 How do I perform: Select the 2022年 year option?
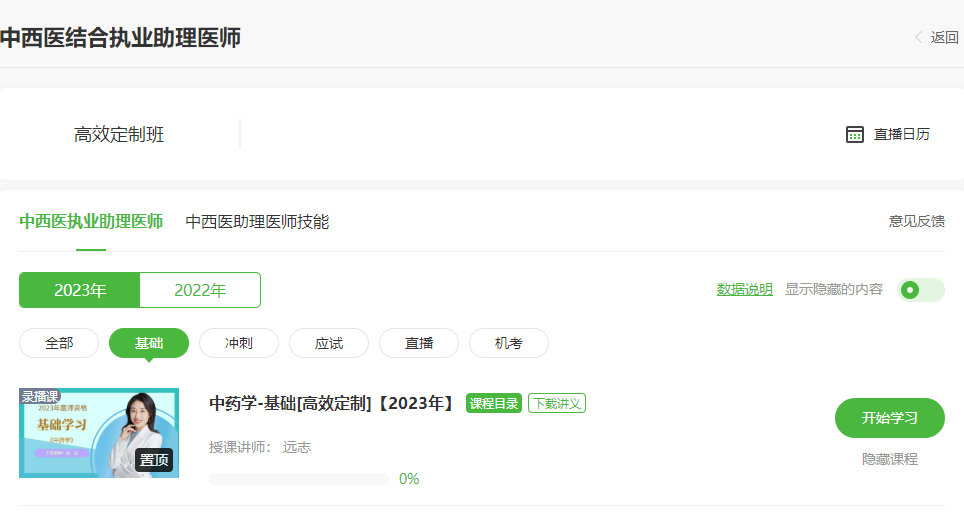(200, 290)
